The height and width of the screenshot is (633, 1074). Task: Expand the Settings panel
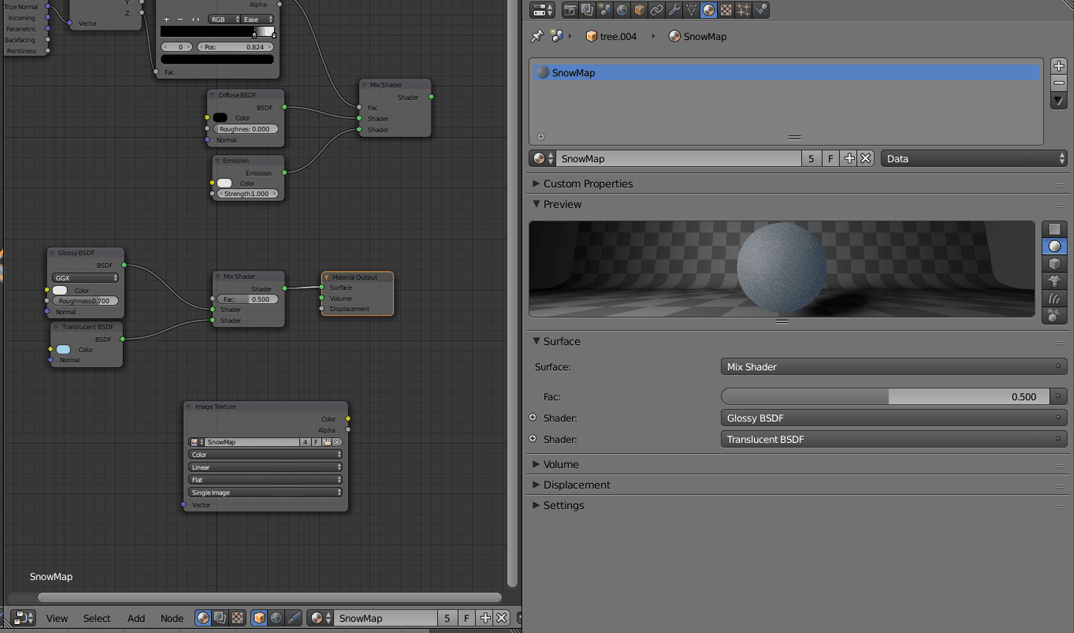coord(563,505)
